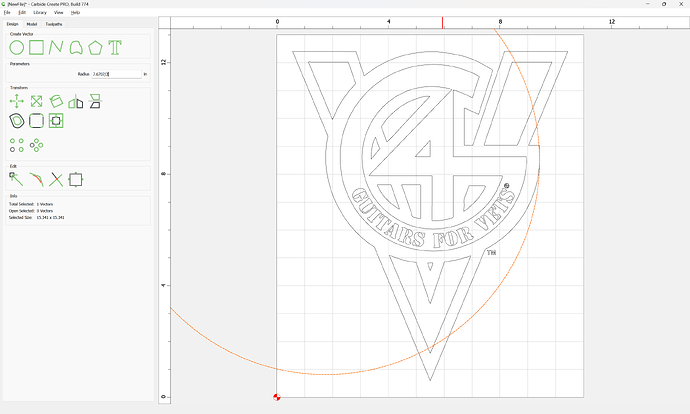
Task: Click the 'Total Selected: 1 Vectors' text
Action: tap(31, 204)
